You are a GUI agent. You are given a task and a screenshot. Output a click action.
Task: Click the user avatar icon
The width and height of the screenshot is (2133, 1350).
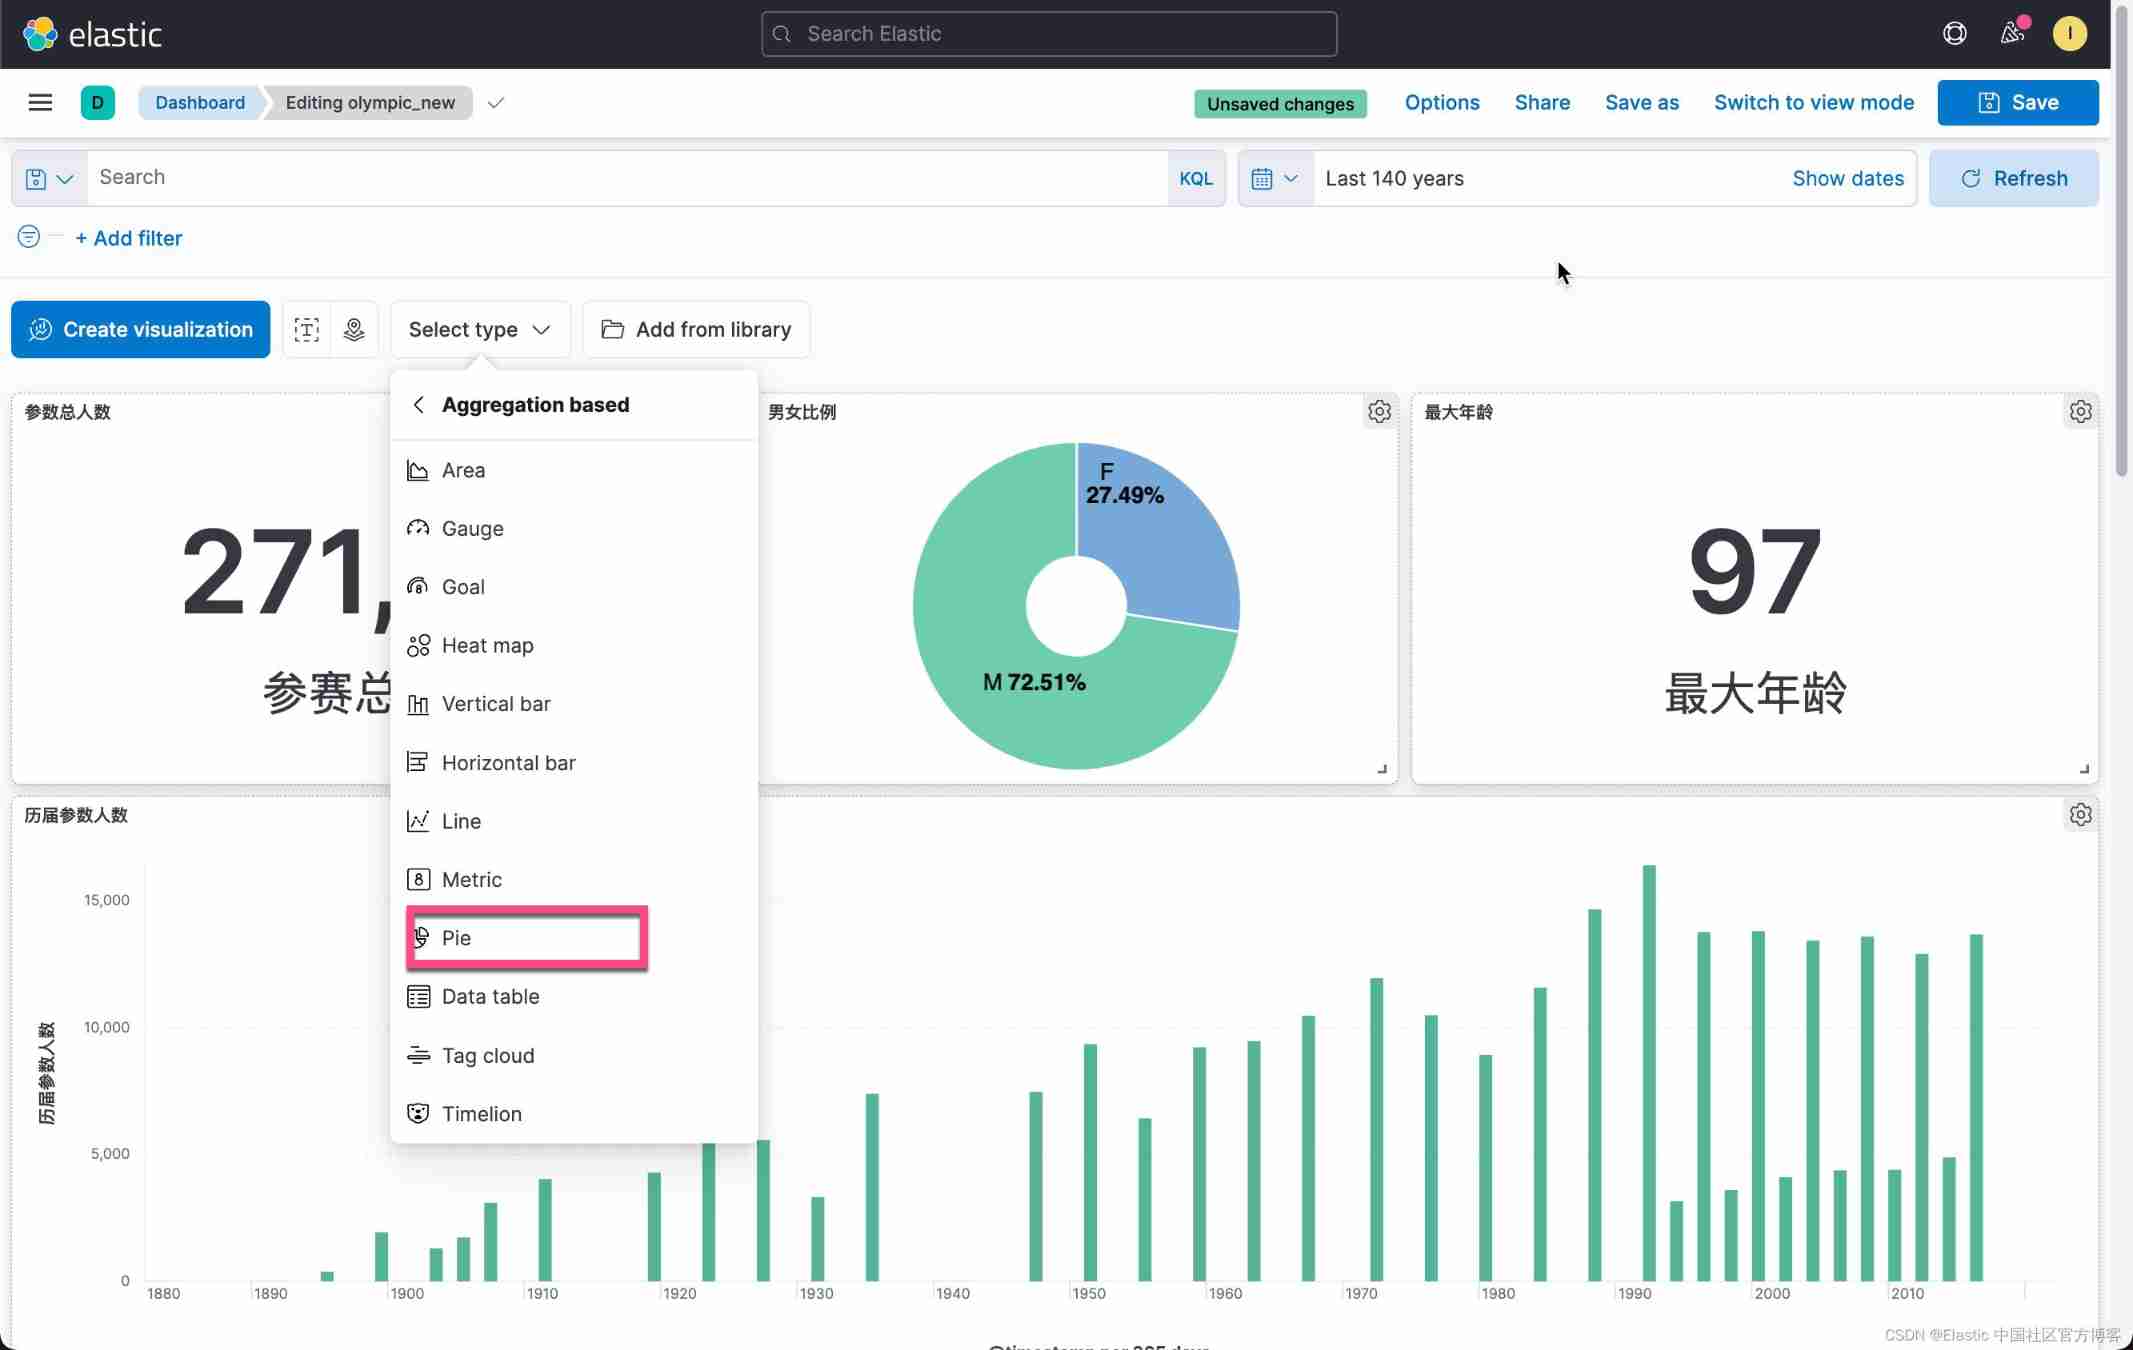coord(2069,34)
